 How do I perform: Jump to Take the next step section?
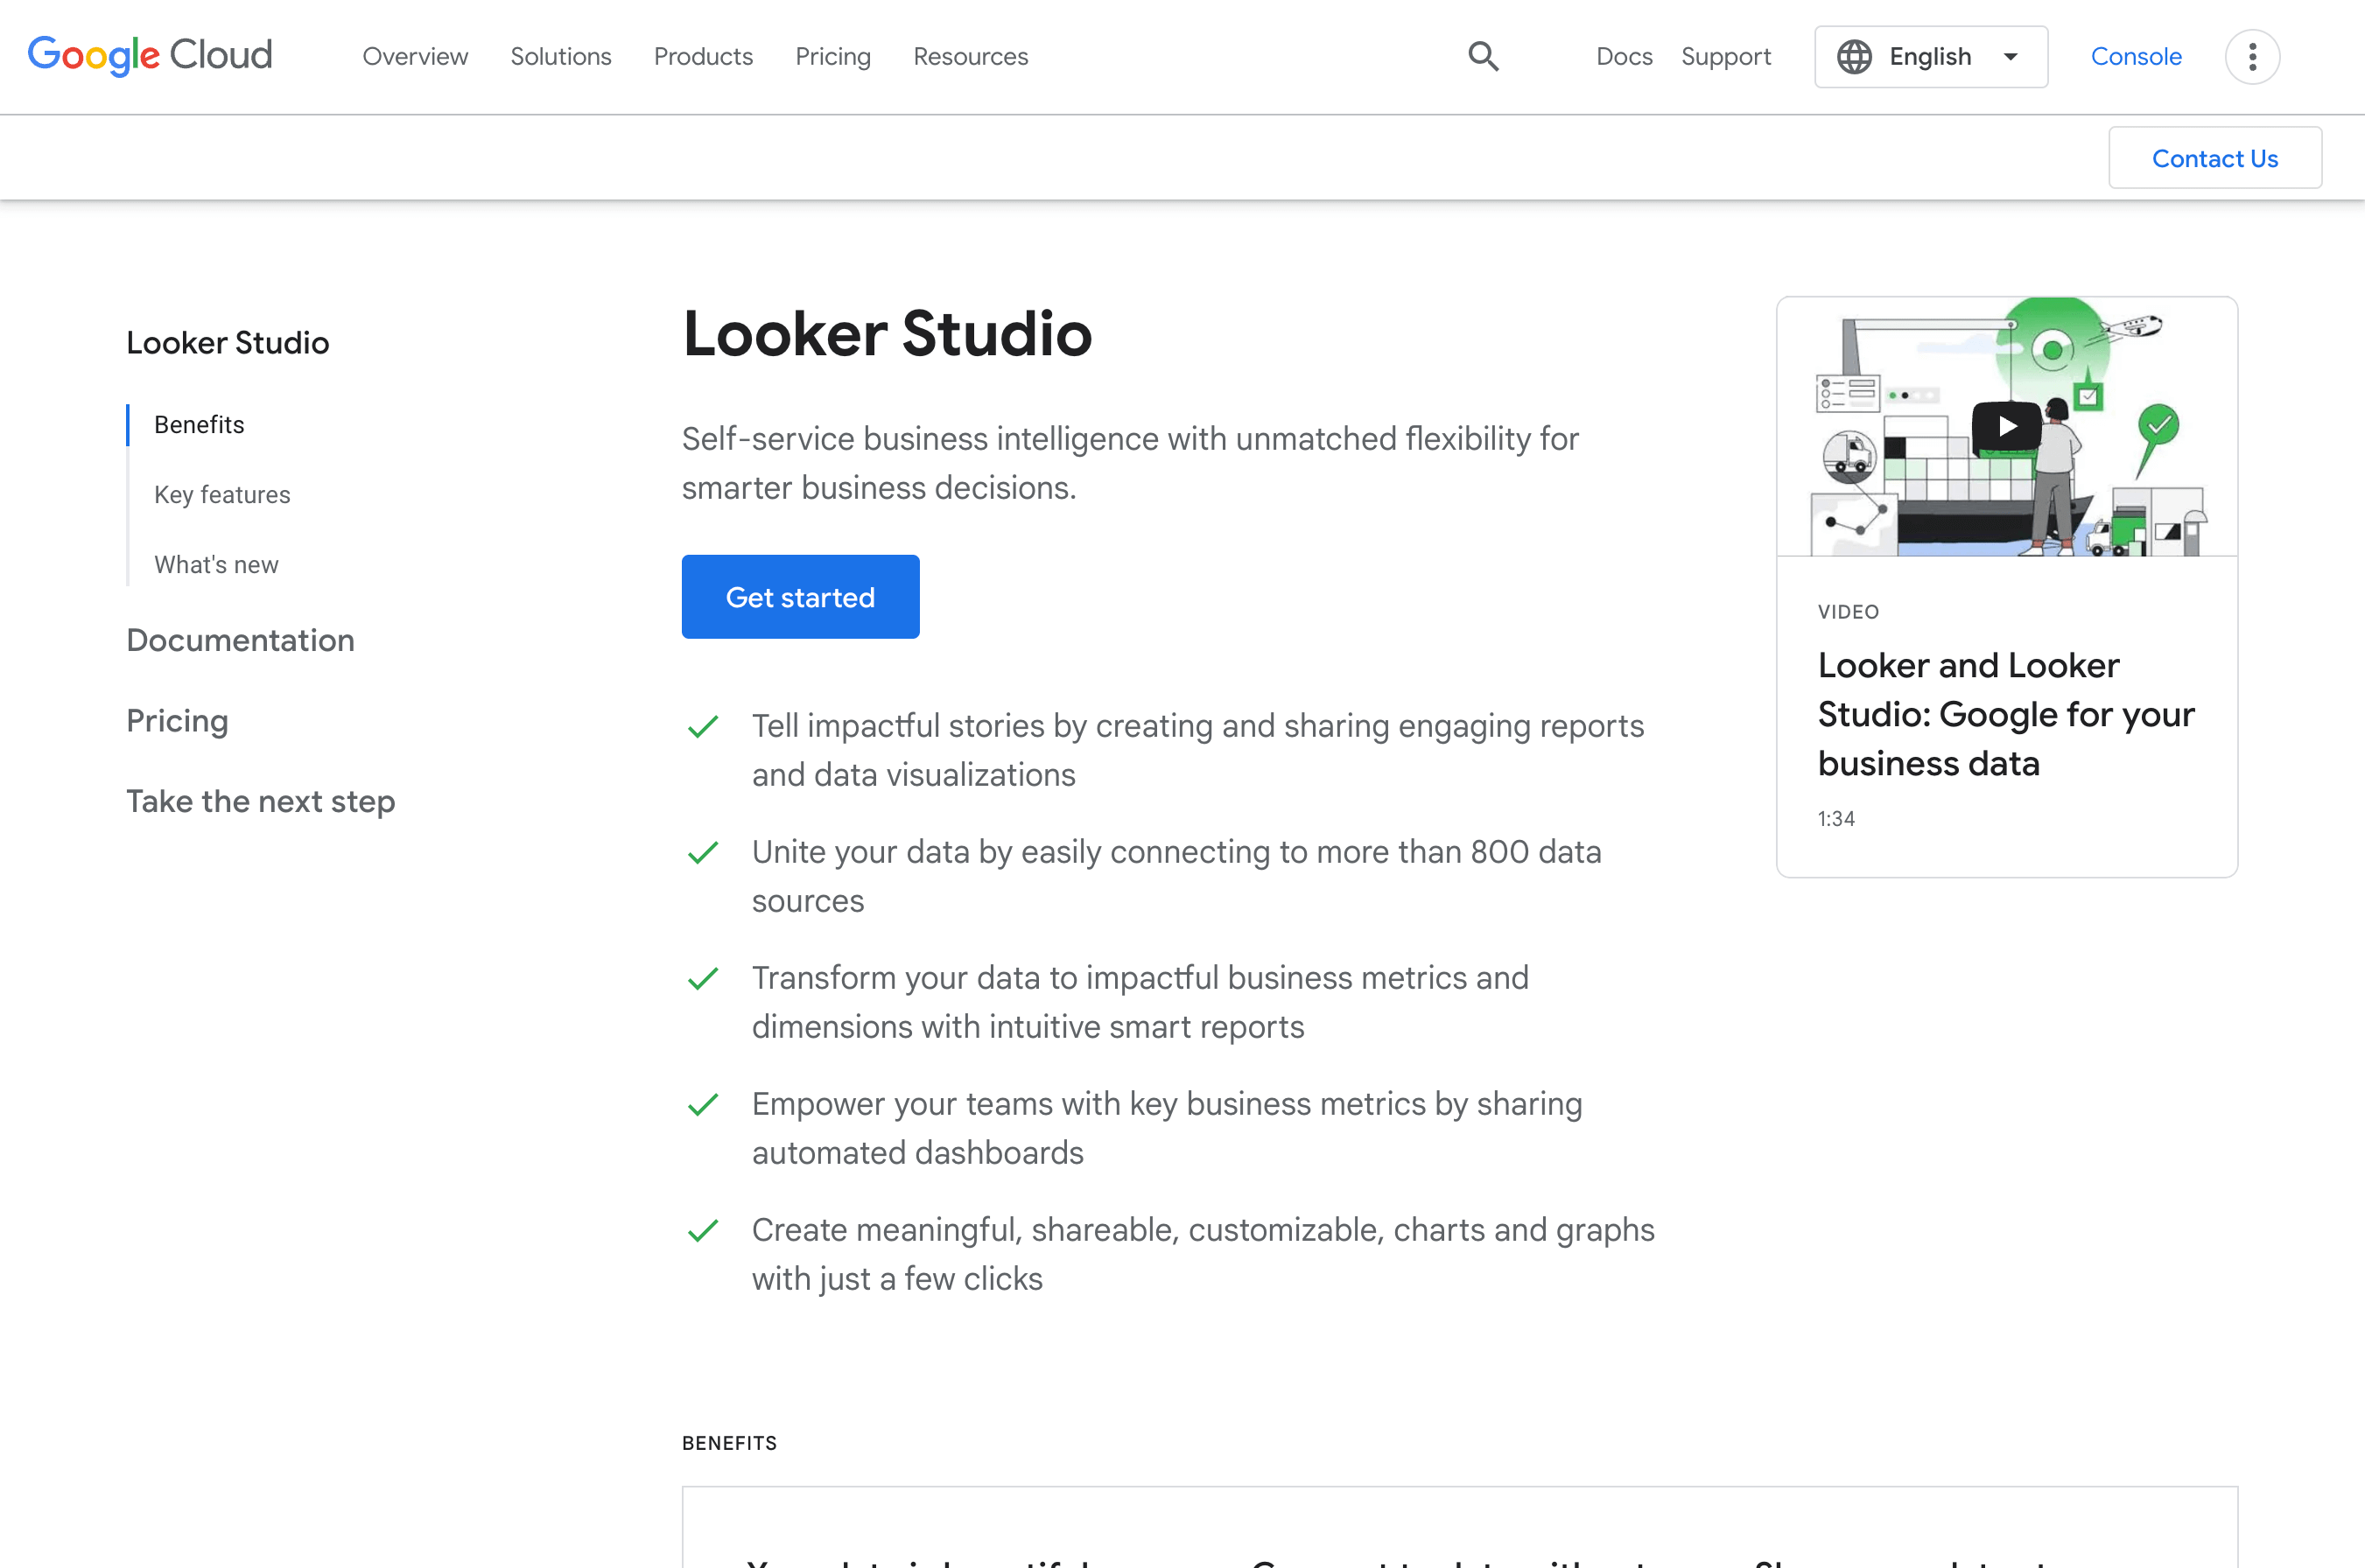tap(260, 801)
